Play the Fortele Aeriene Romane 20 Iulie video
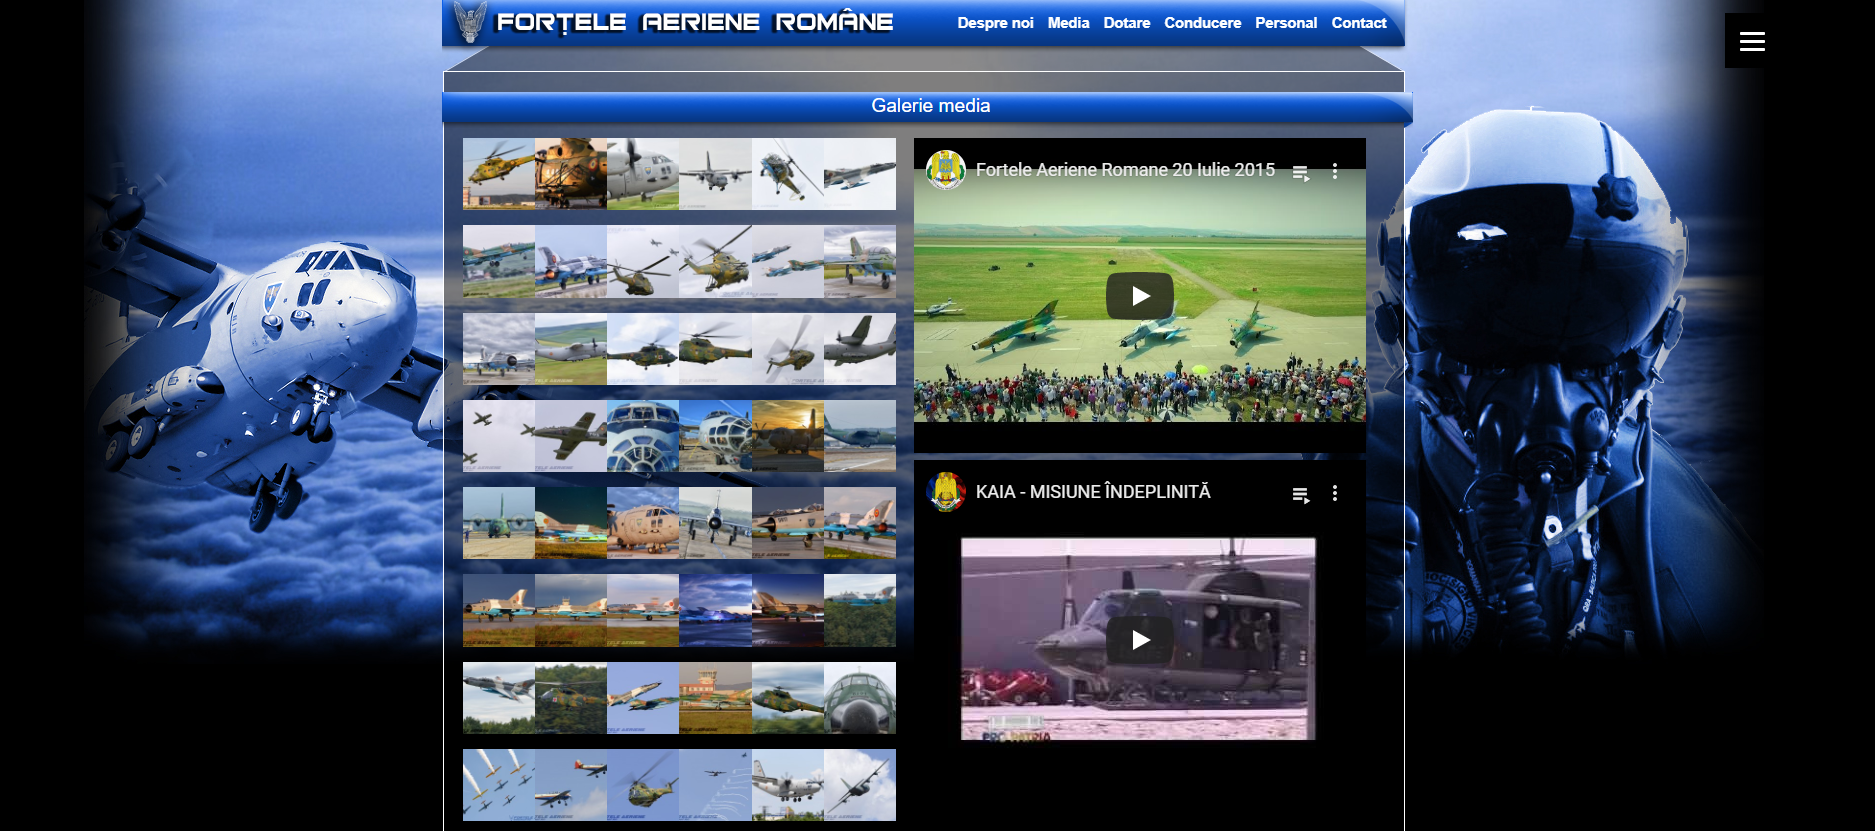Image resolution: width=1875 pixels, height=831 pixels. coord(1140,296)
